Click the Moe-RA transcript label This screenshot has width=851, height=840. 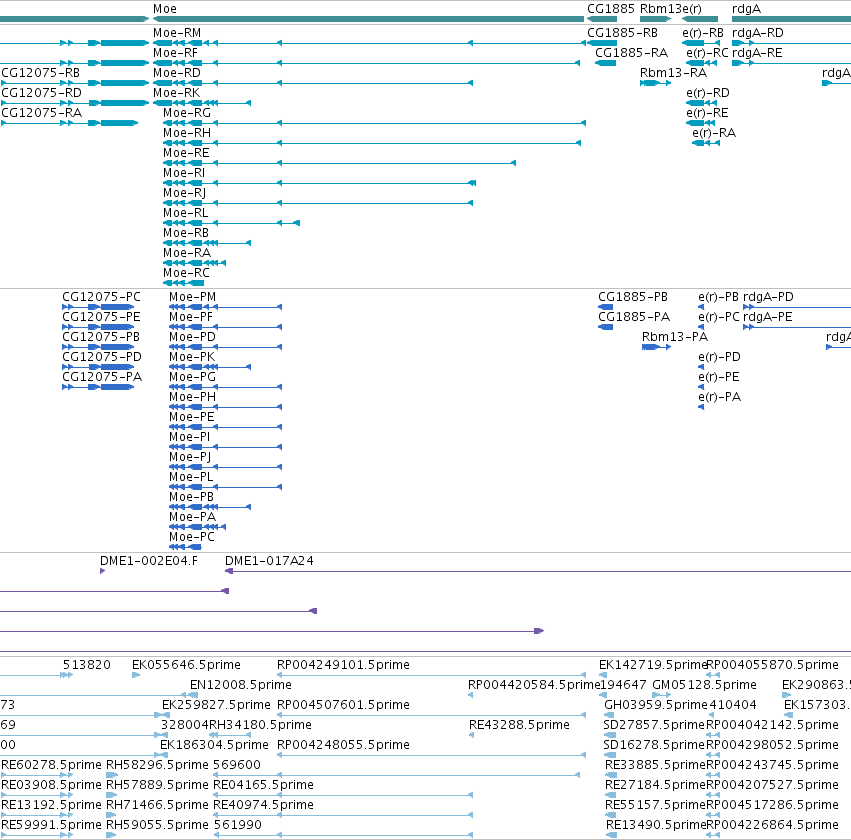tap(187, 253)
